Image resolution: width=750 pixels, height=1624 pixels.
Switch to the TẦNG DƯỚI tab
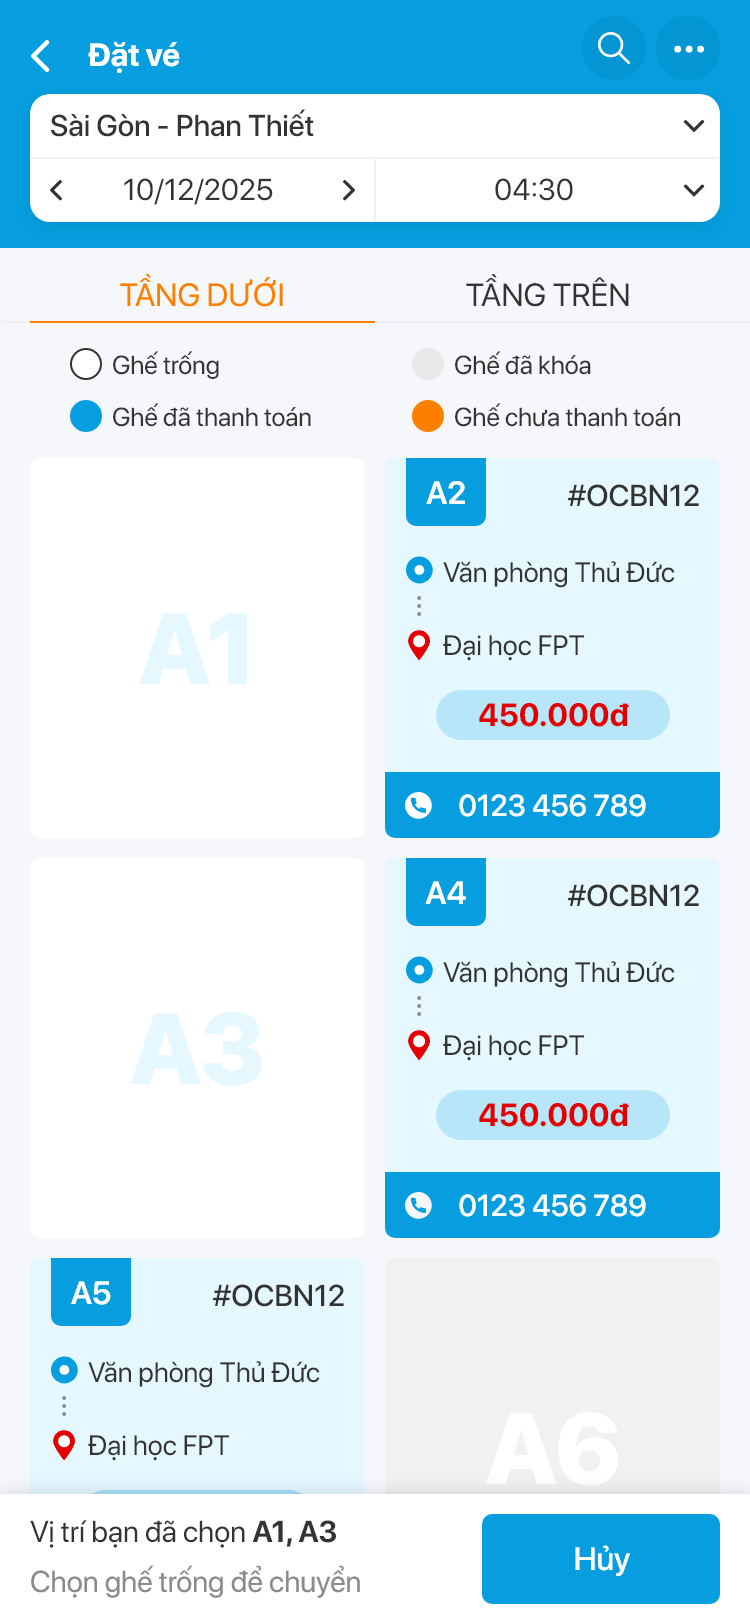[202, 295]
